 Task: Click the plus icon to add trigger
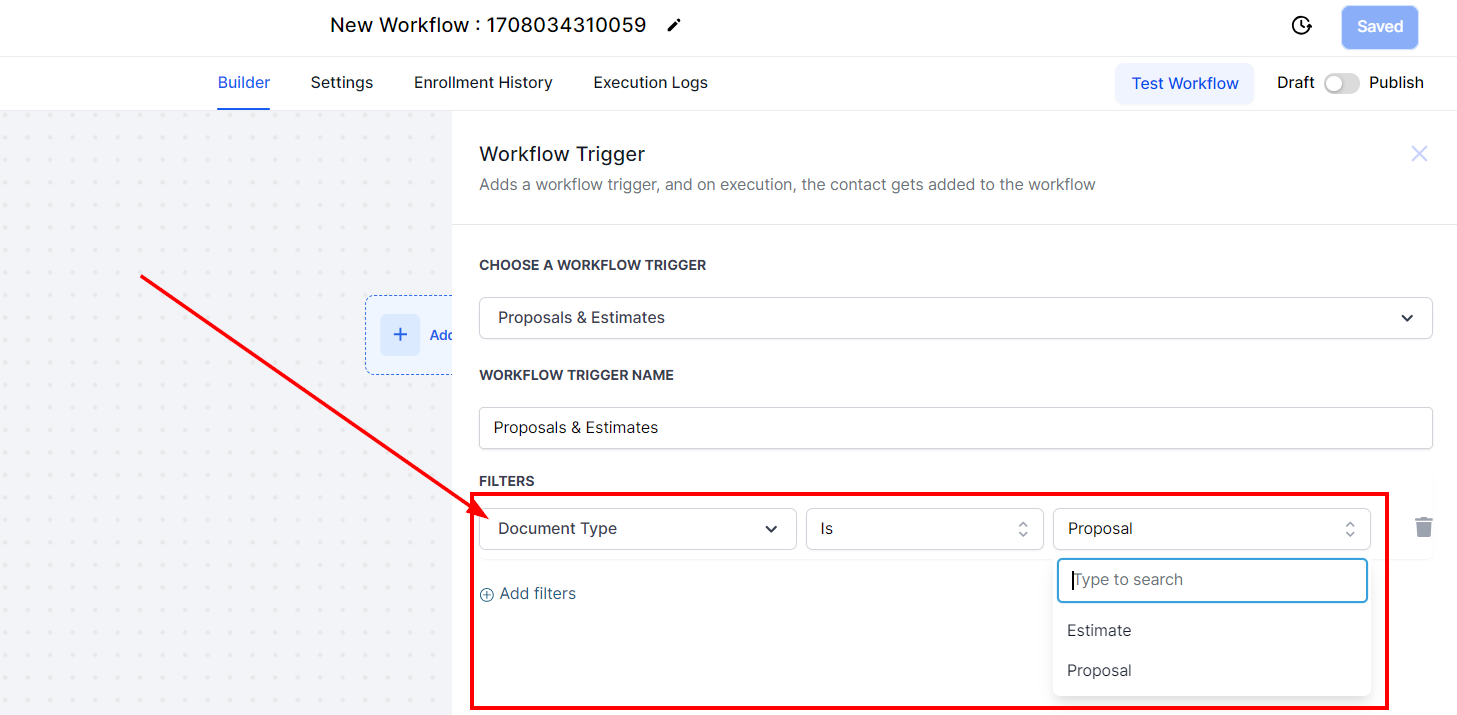tap(400, 335)
